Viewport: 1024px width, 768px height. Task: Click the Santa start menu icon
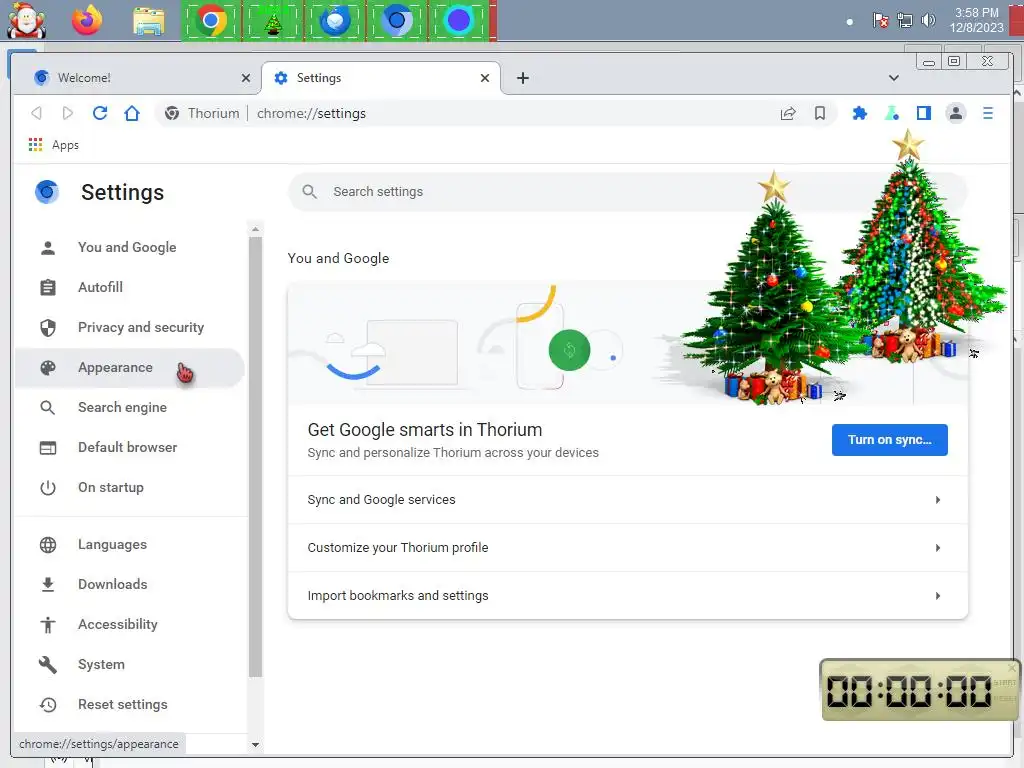coord(26,20)
